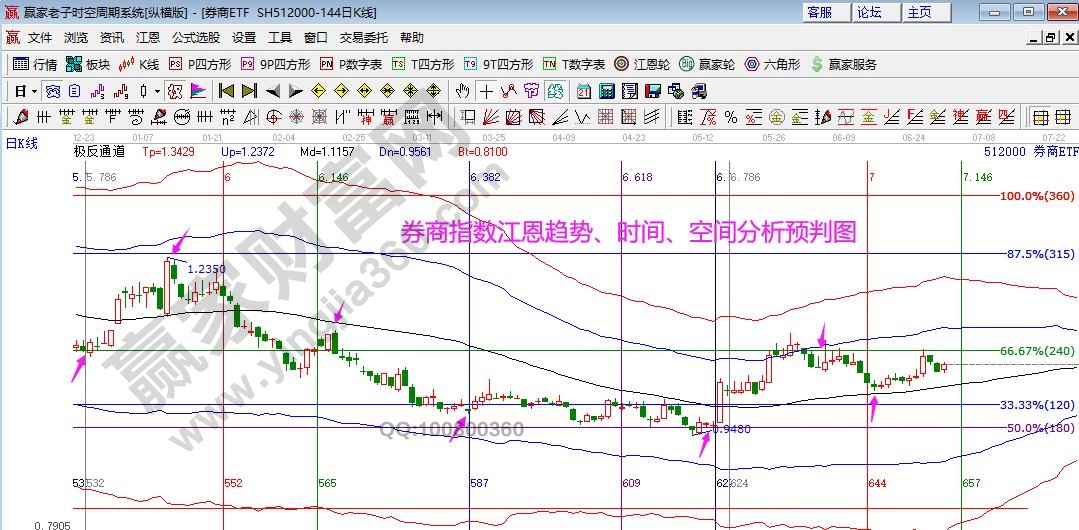Open the 行情 market quotes view

click(34, 64)
